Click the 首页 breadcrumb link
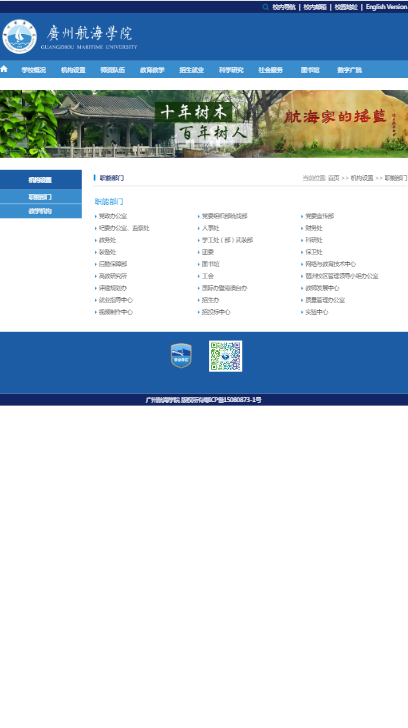 point(334,178)
